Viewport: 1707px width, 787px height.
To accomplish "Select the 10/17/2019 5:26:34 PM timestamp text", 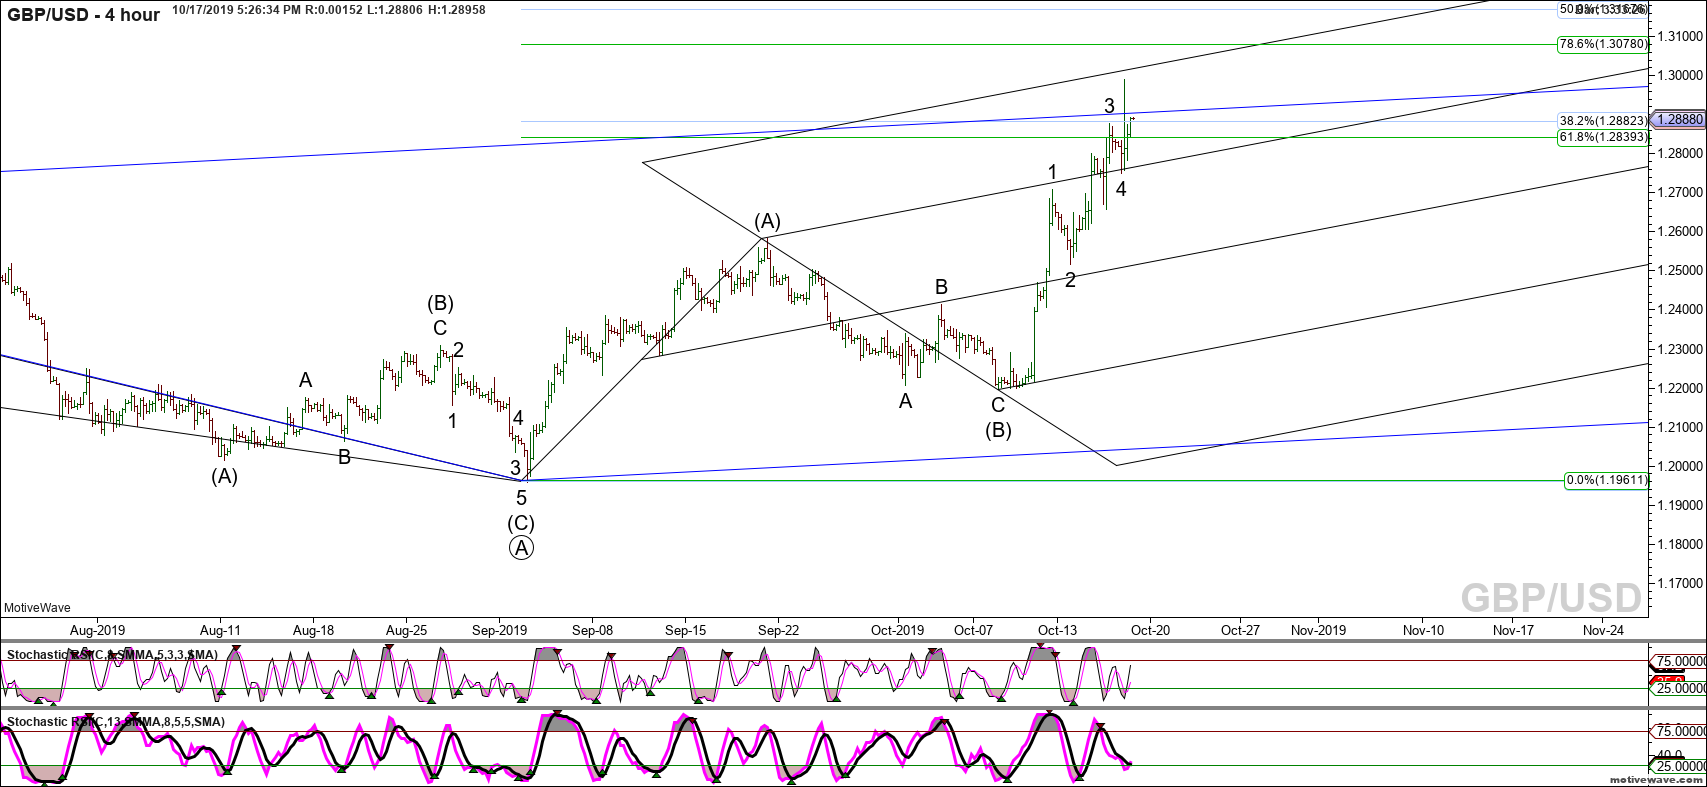I will [236, 10].
